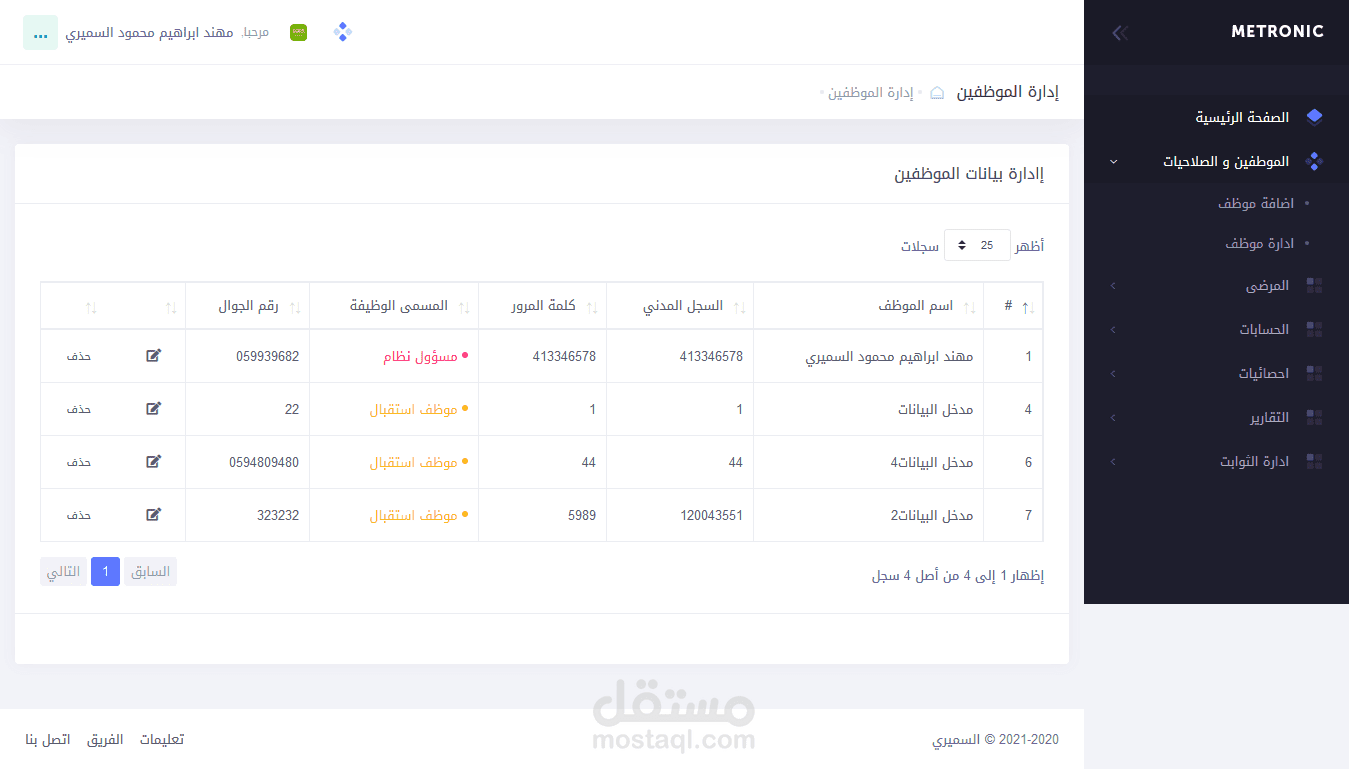Sort by رقم الجوال column header
Image resolution: width=1349 pixels, height=769 pixels.
click(248, 306)
